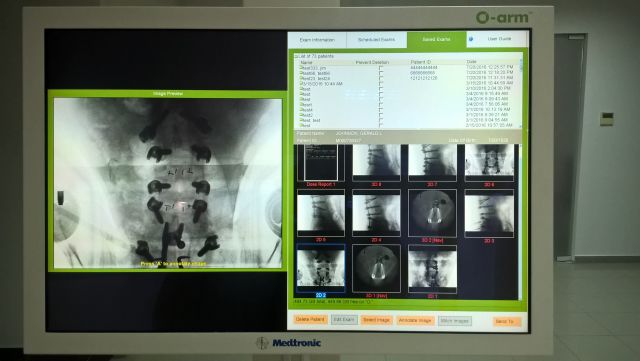Enable Prevent Deletion for patient test4
The height and width of the screenshot is (361, 640).
pyautogui.click(x=381, y=110)
